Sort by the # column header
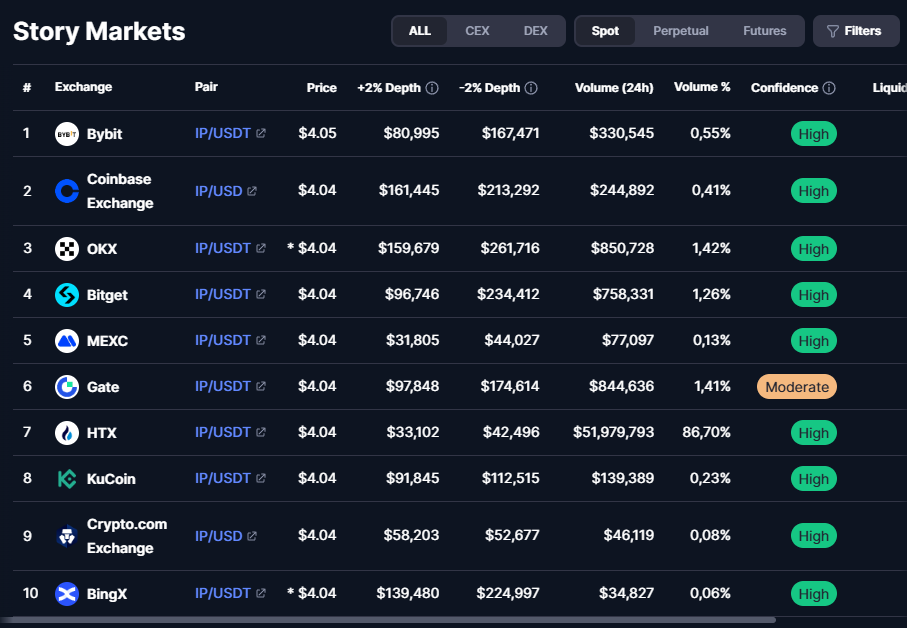This screenshot has width=907, height=628. 27,88
